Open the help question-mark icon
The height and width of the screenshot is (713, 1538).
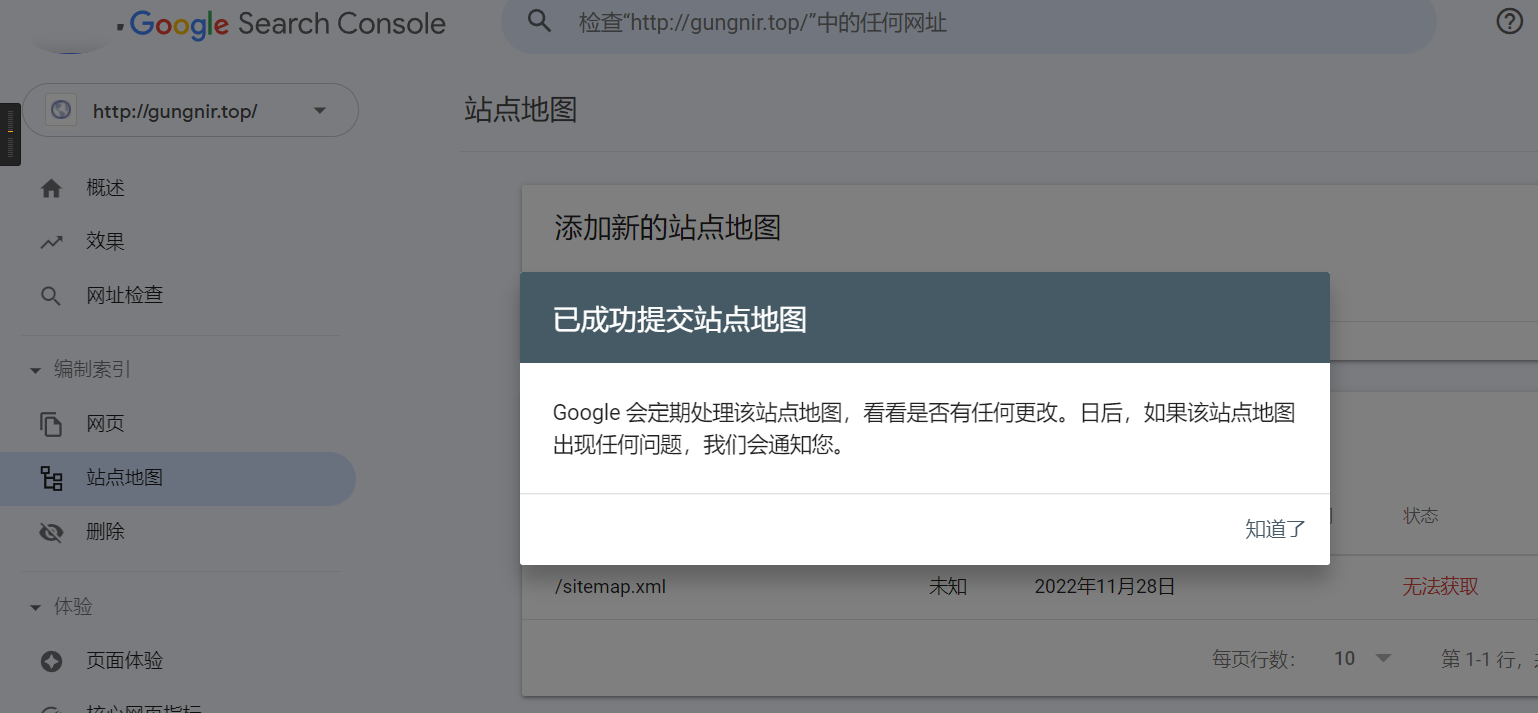coord(1509,22)
